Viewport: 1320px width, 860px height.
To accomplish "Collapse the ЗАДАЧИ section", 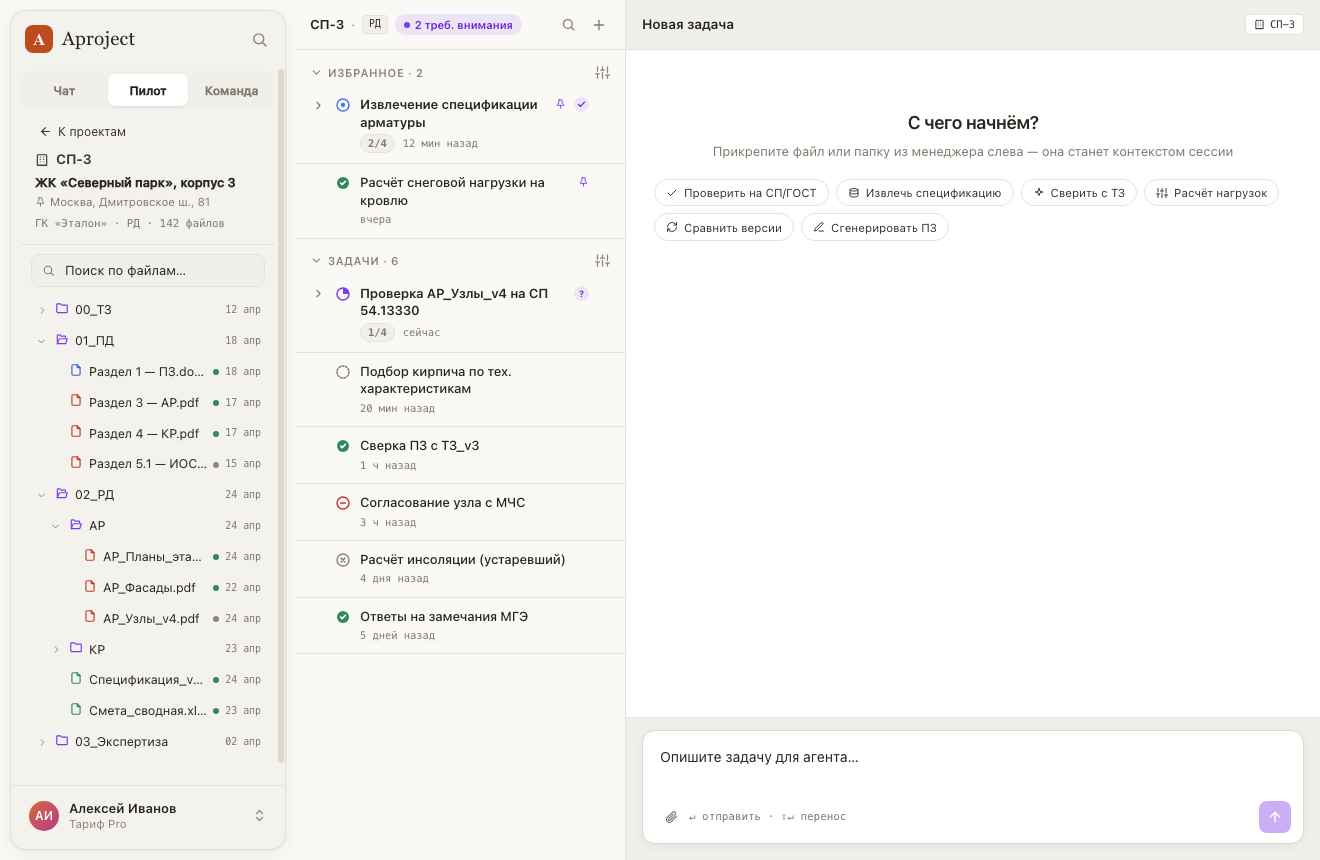I will click(x=316, y=261).
